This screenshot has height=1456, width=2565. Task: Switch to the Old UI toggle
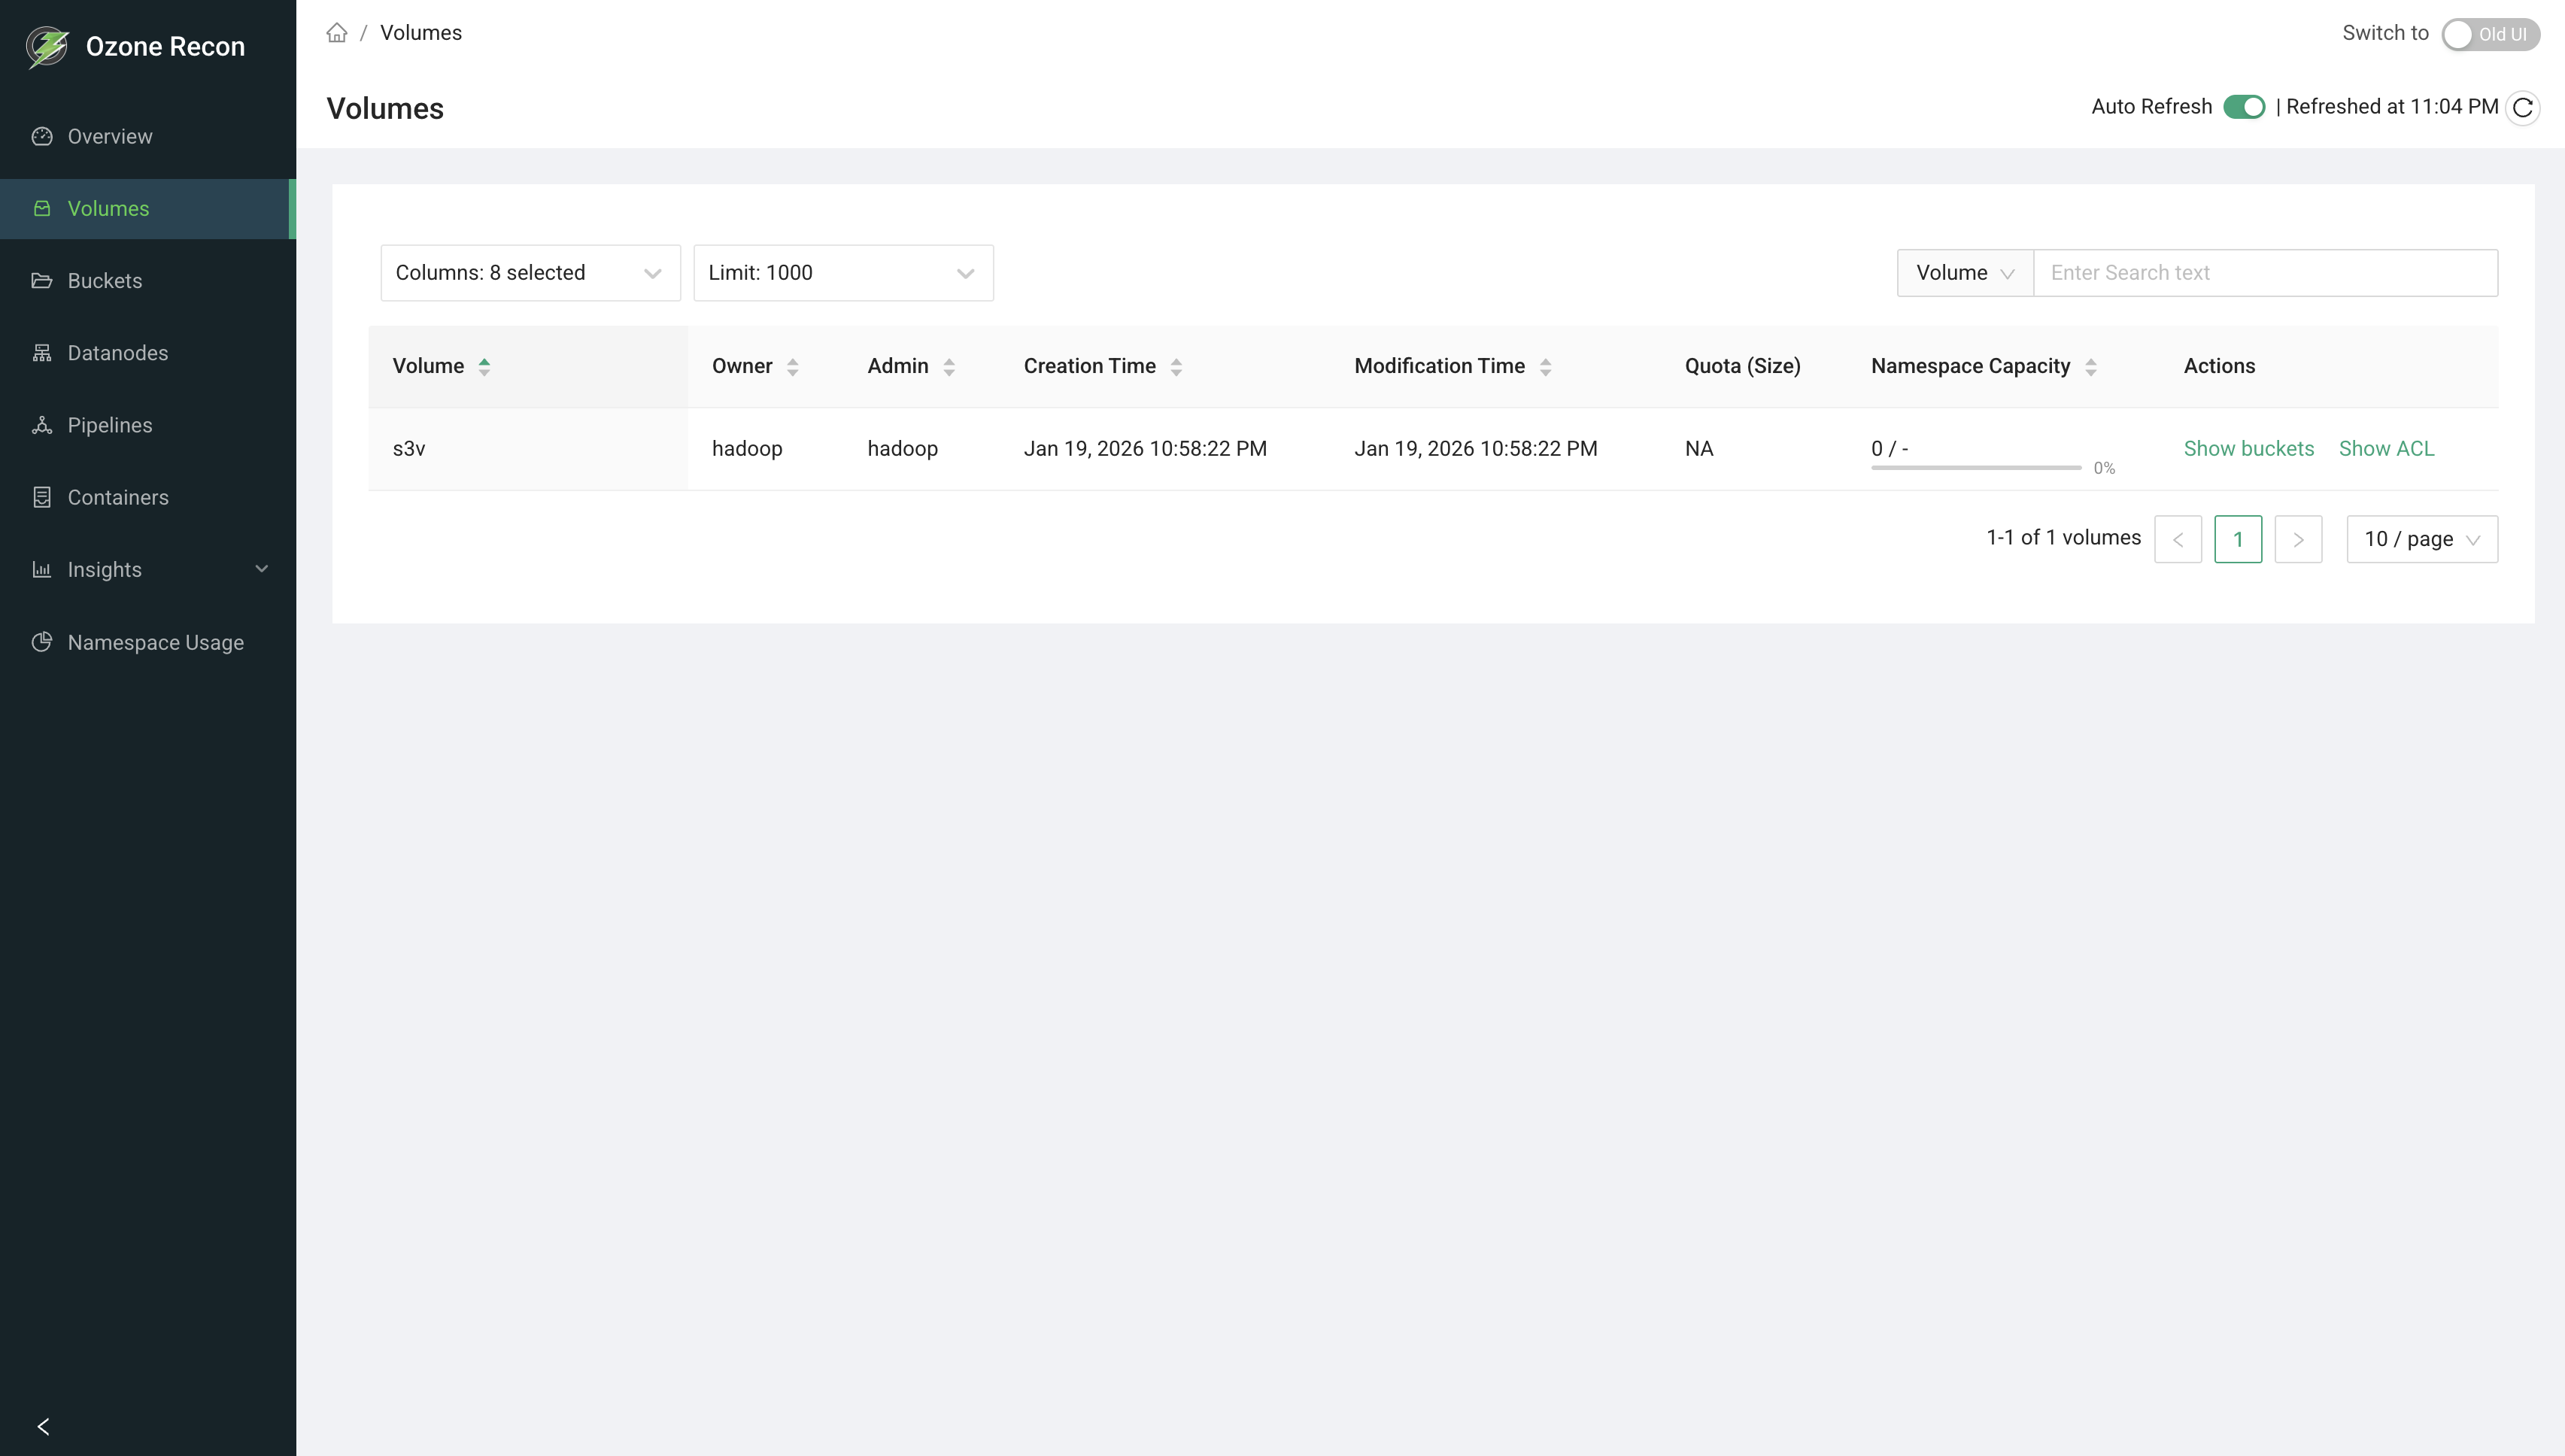click(2491, 34)
